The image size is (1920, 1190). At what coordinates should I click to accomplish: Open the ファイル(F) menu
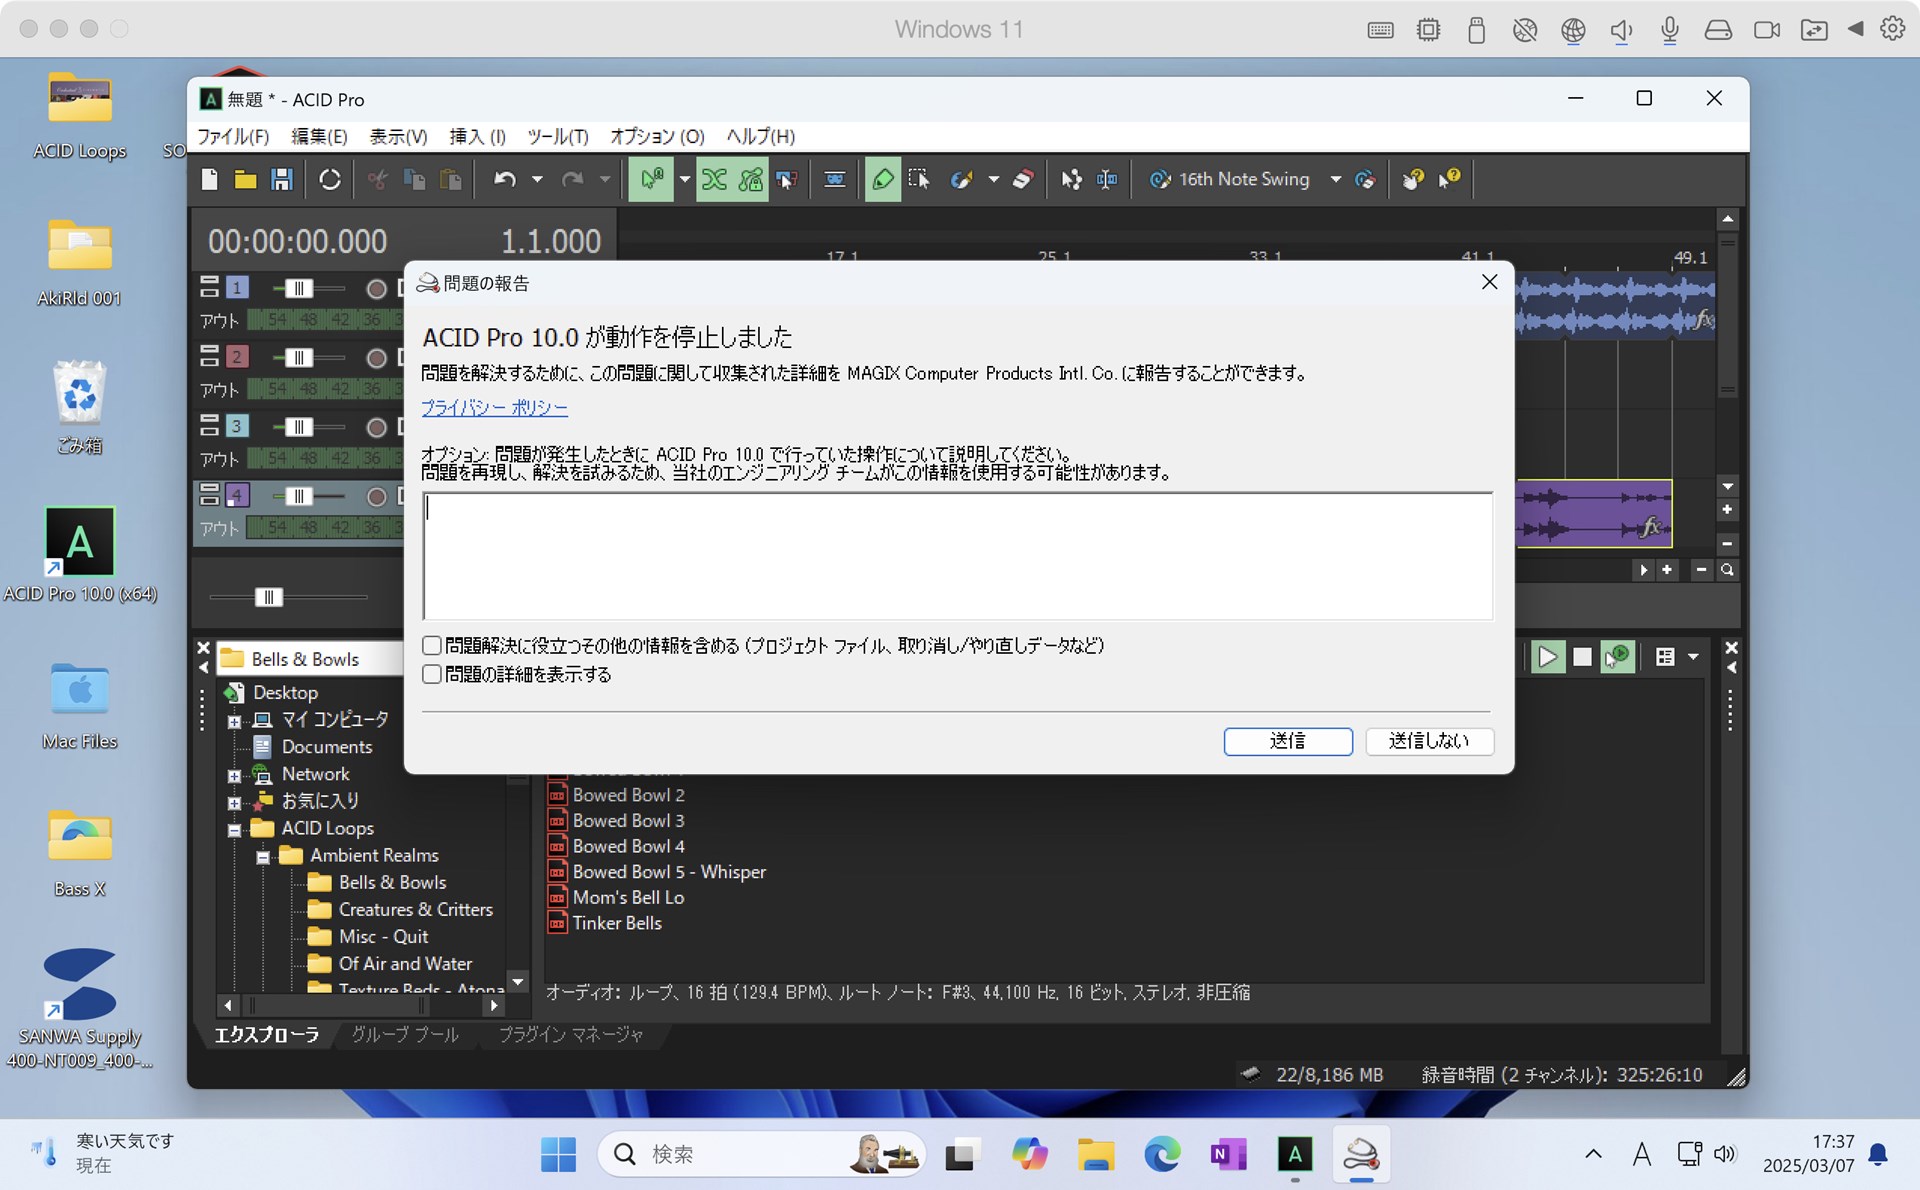pyautogui.click(x=233, y=136)
